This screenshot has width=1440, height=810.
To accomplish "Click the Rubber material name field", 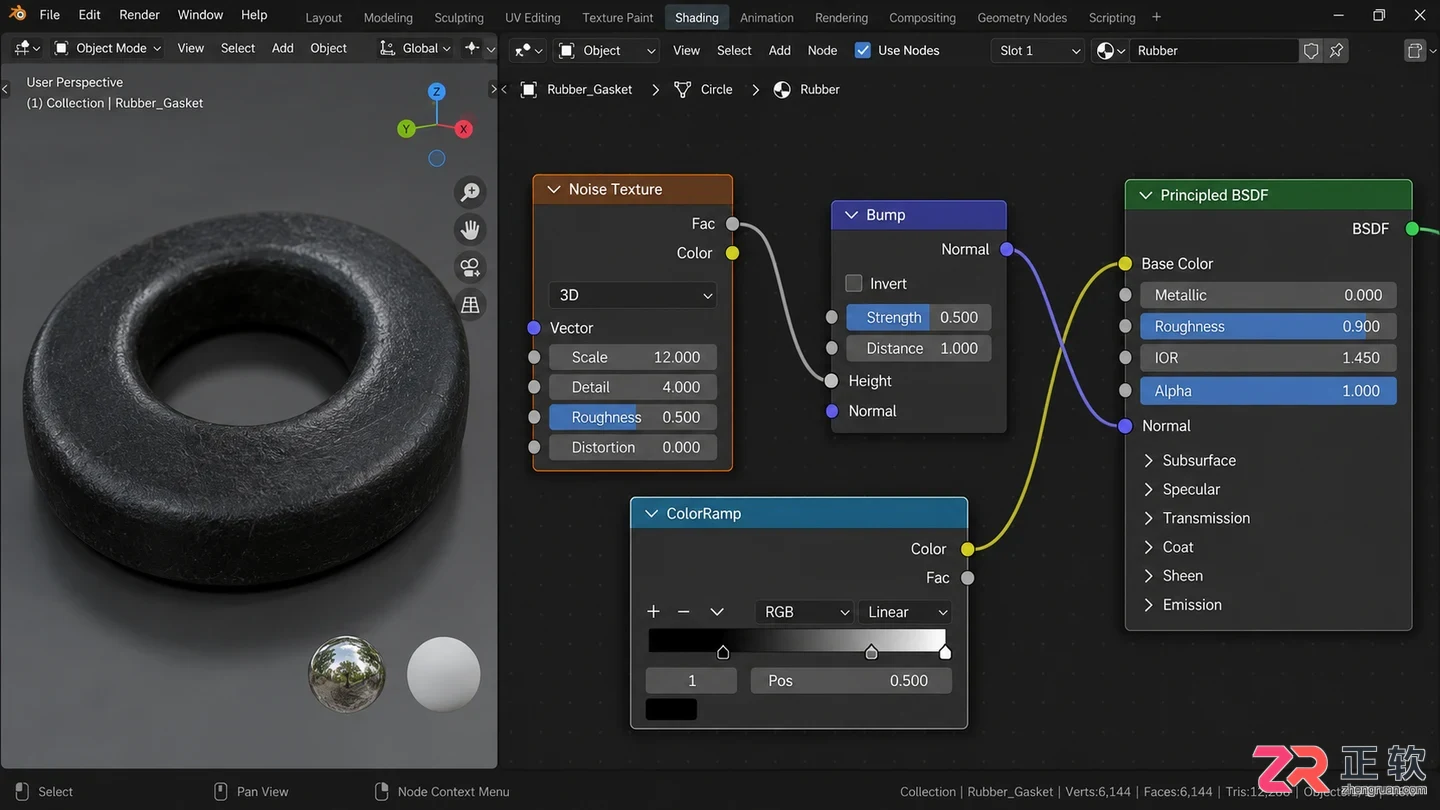I will 1214,50.
